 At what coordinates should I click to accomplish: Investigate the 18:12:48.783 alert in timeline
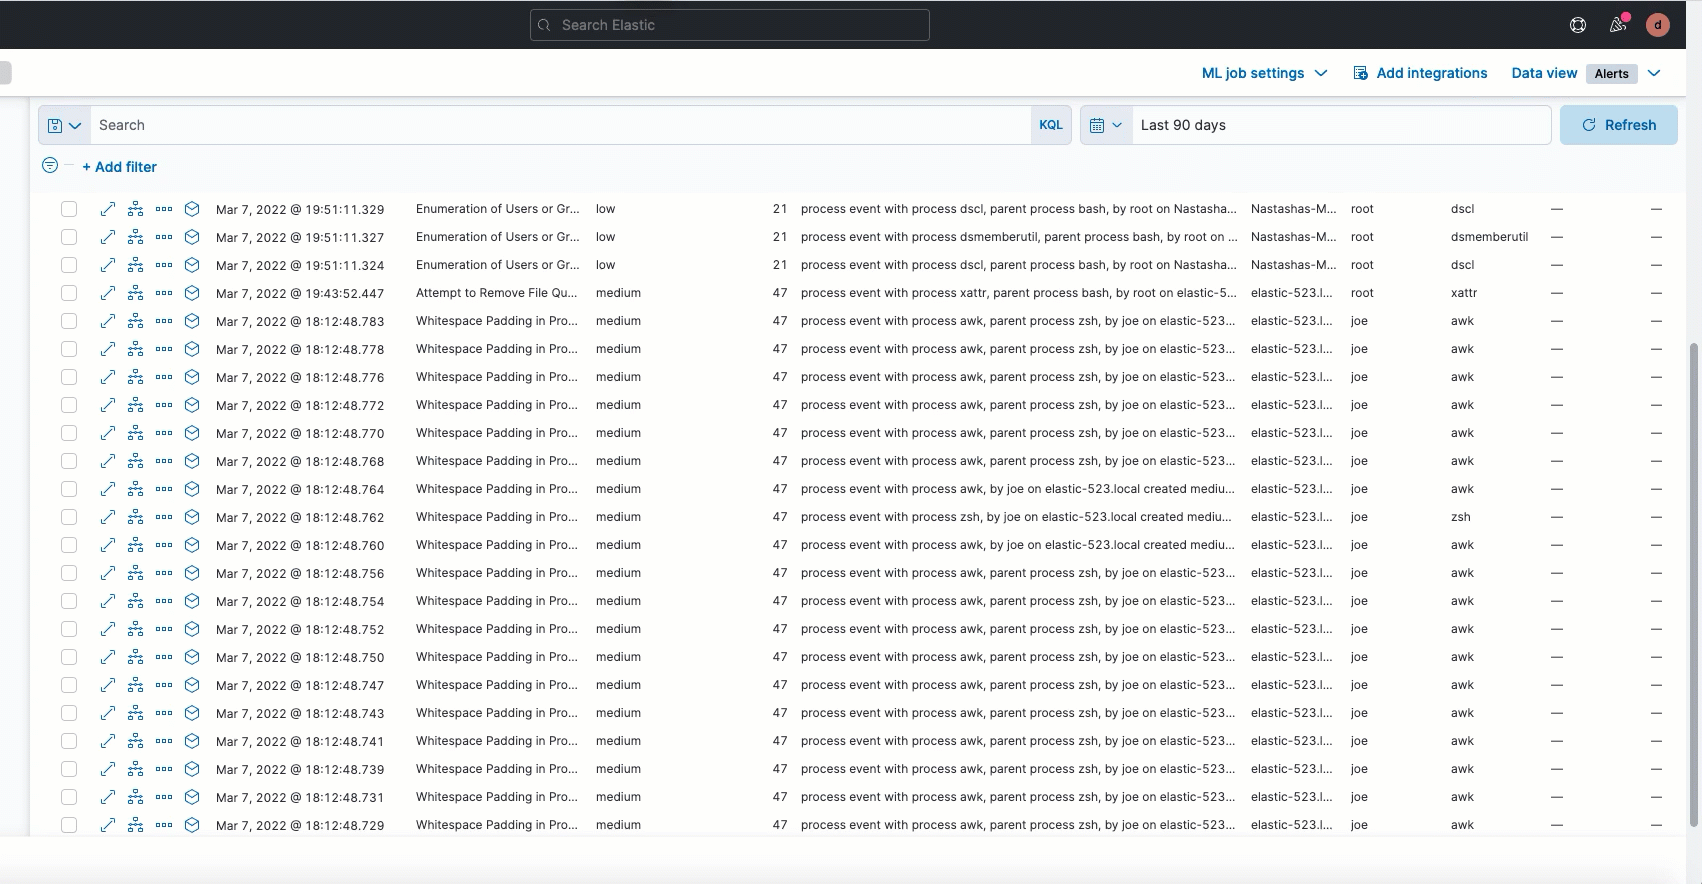point(192,321)
